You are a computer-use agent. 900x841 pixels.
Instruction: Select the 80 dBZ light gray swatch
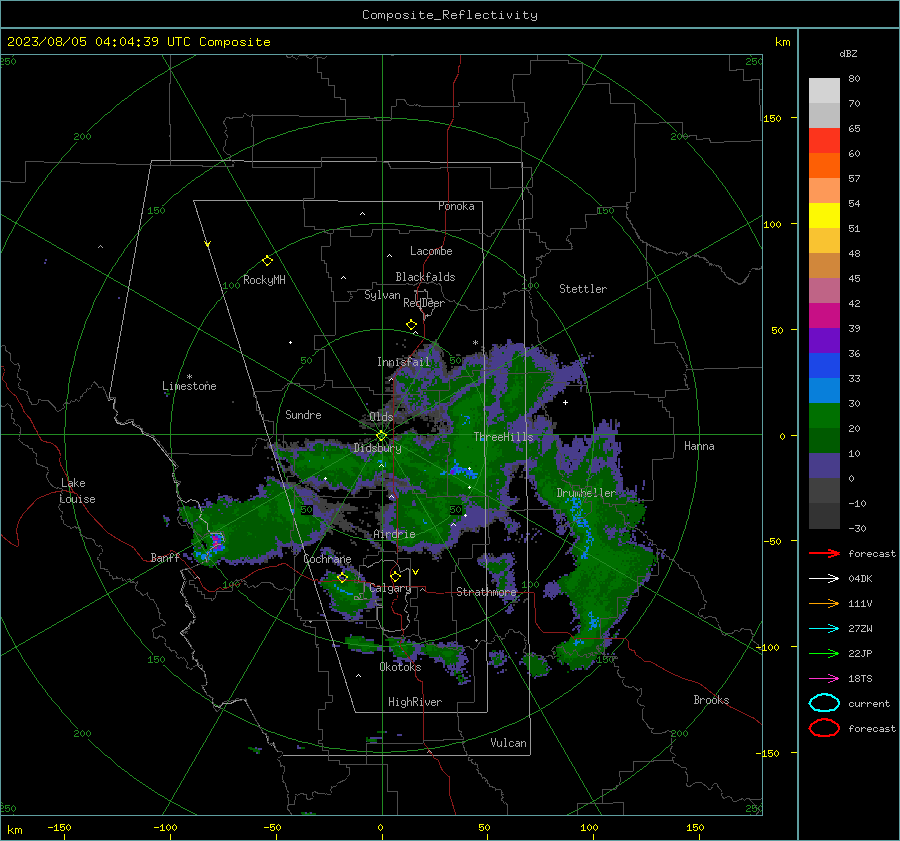824,91
